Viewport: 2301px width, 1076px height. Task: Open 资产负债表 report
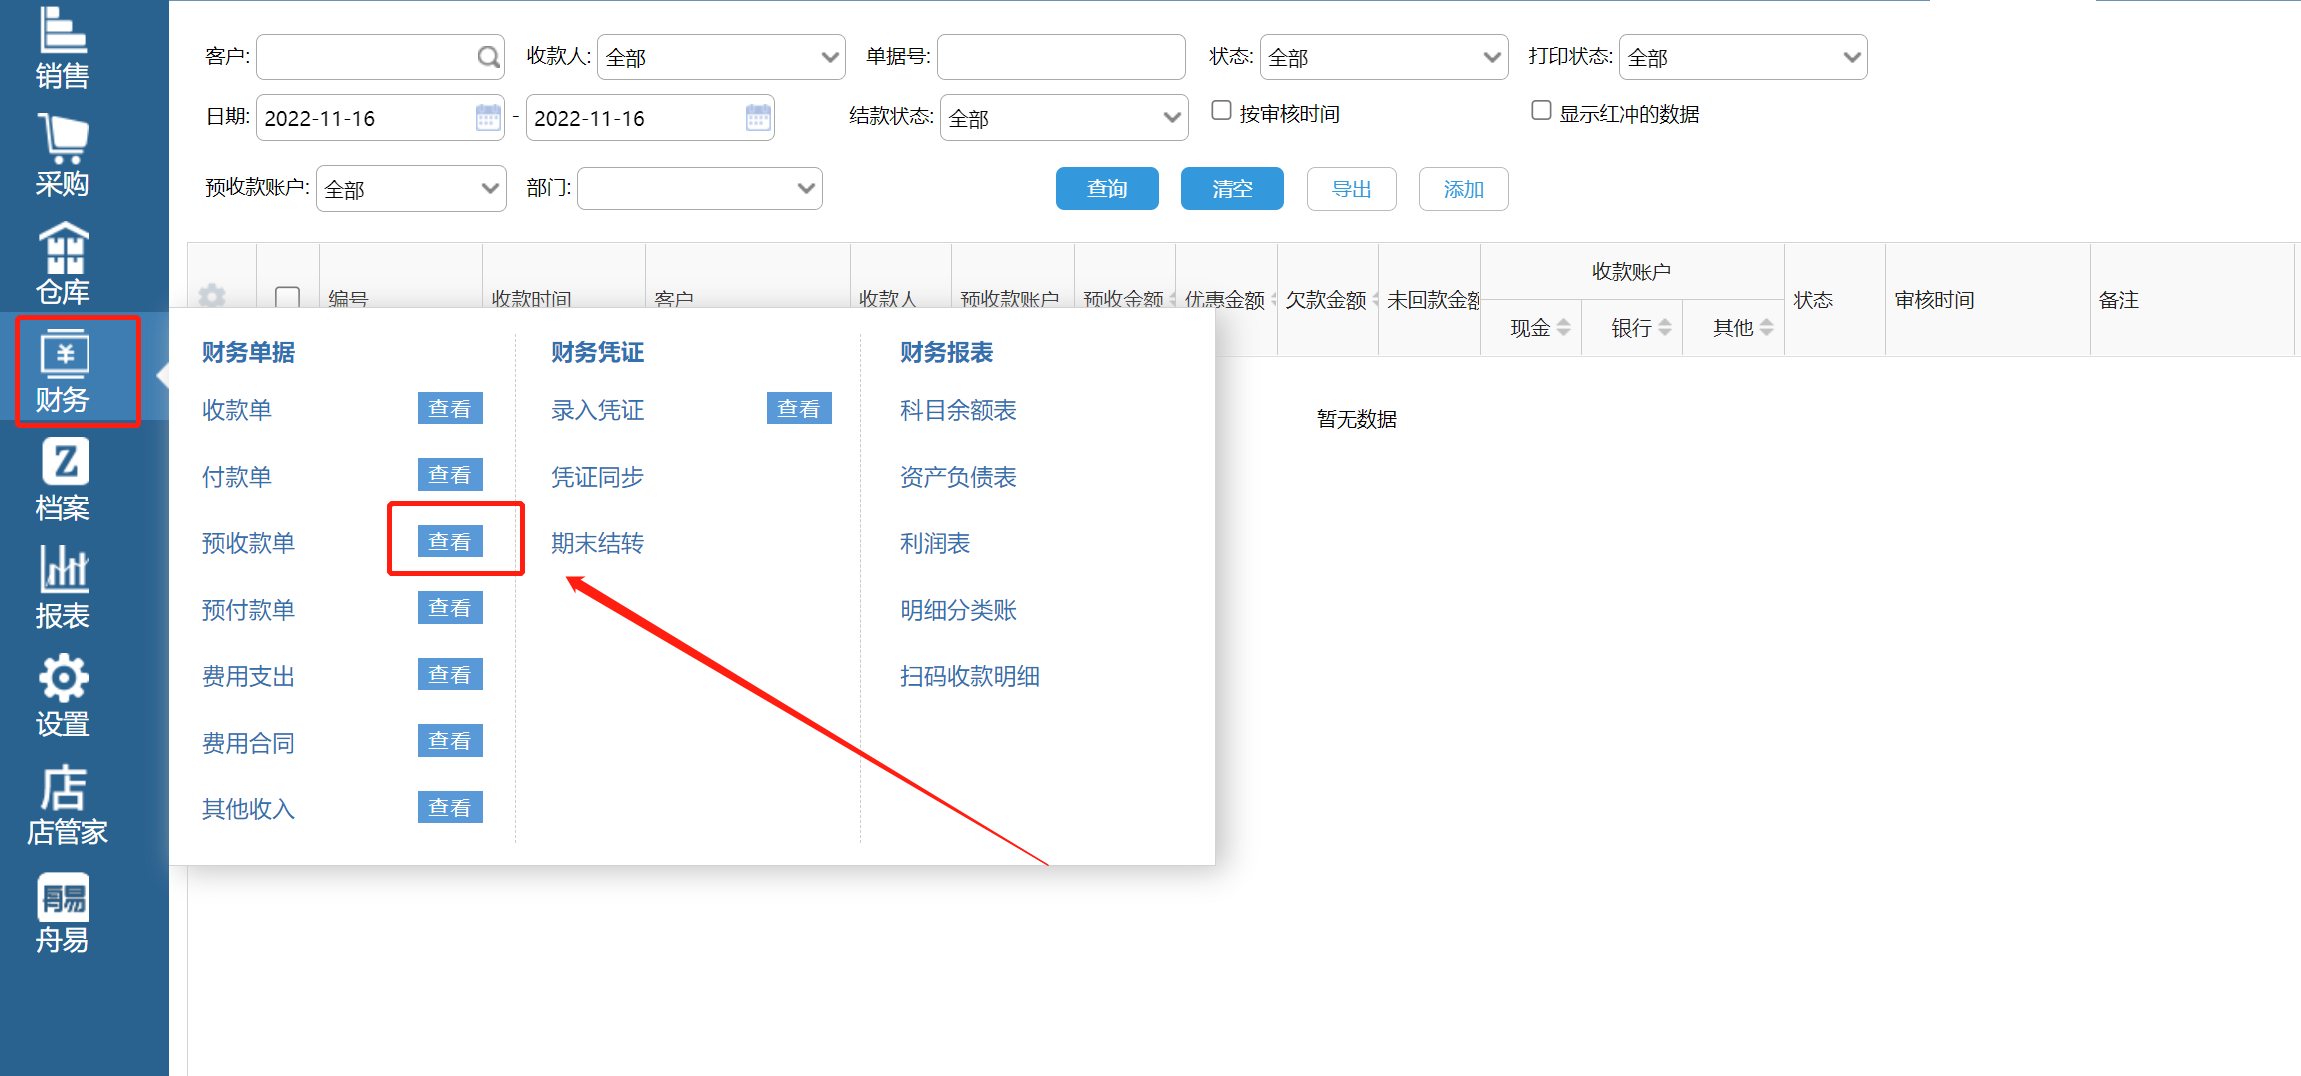click(x=958, y=477)
